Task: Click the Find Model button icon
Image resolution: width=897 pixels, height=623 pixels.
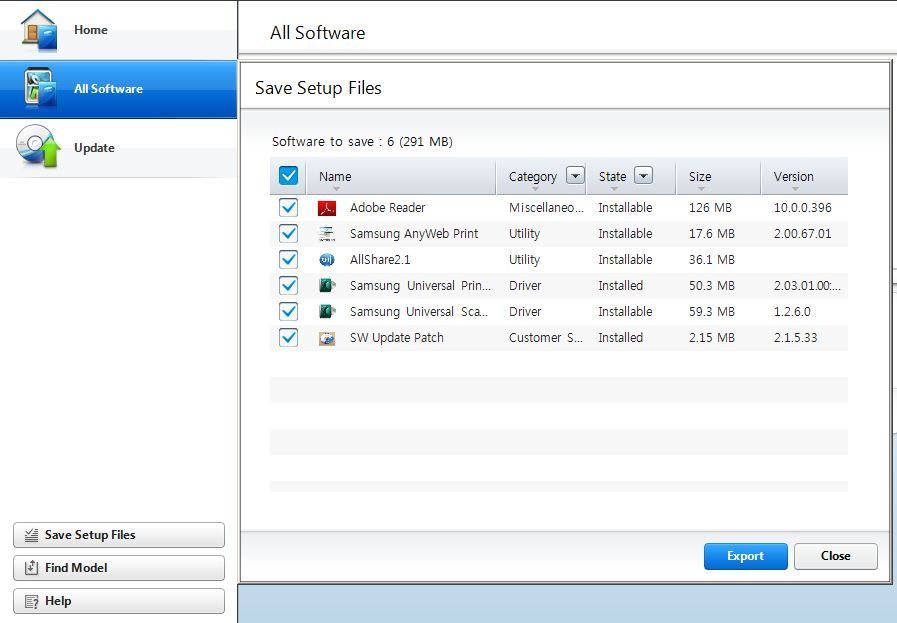Action: coord(31,568)
